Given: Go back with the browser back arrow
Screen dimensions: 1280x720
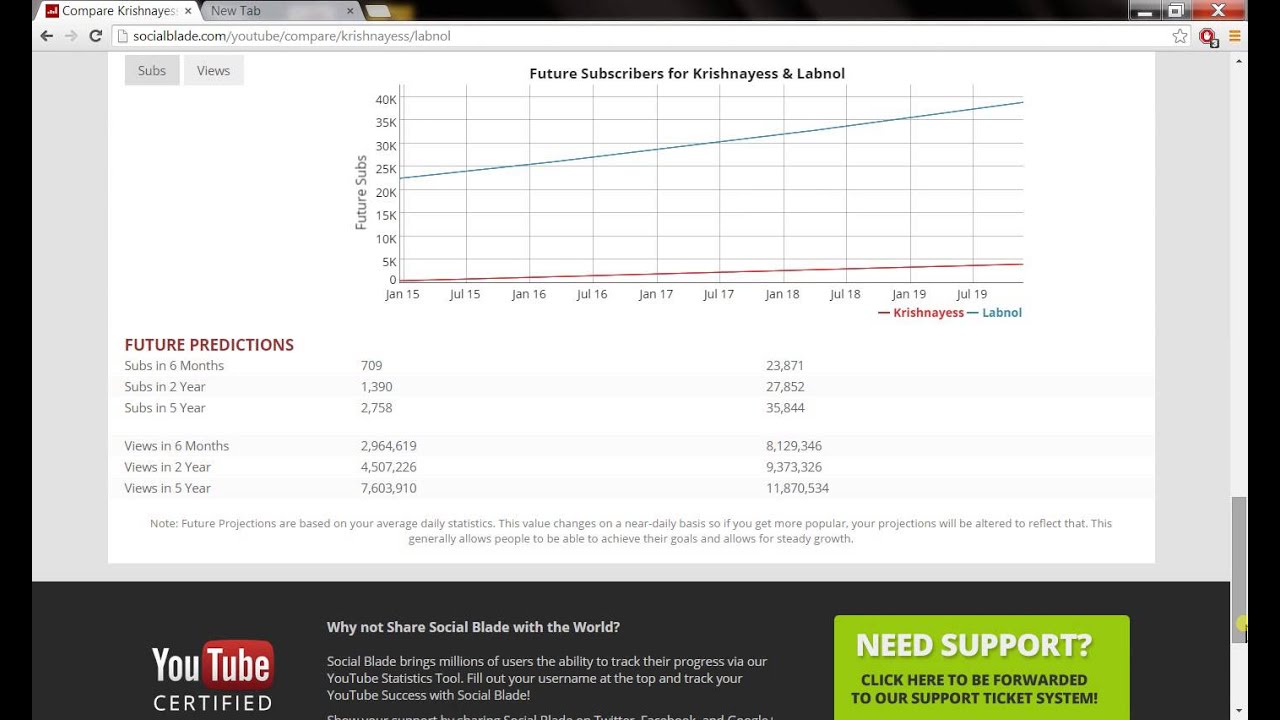Looking at the screenshot, I should tap(46, 36).
